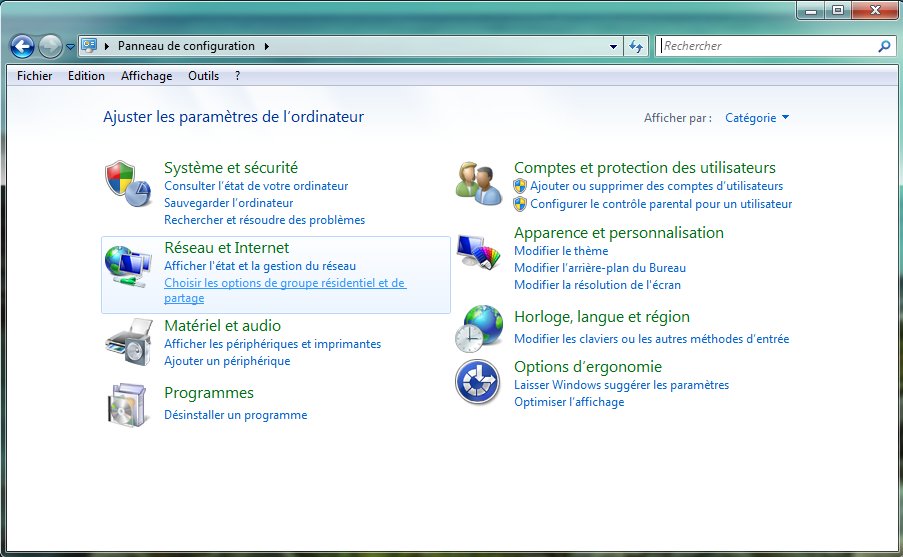This screenshot has width=903, height=557.
Task: Close the control panel window
Action: pyautogui.click(x=875, y=10)
